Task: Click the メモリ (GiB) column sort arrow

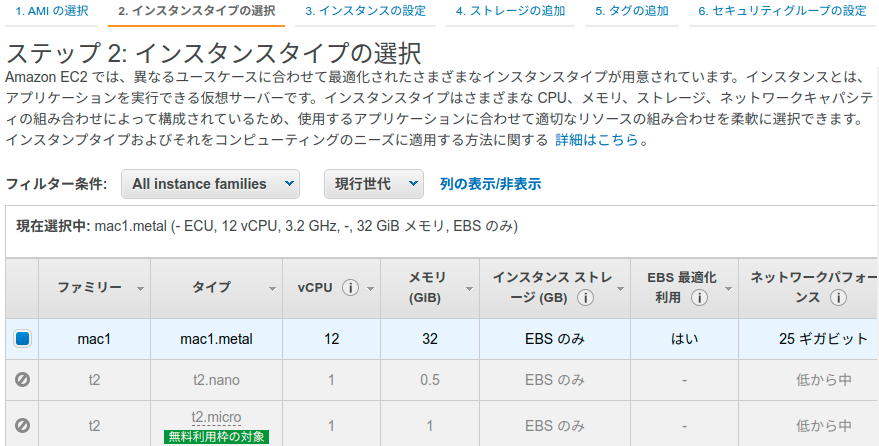Action: click(469, 289)
